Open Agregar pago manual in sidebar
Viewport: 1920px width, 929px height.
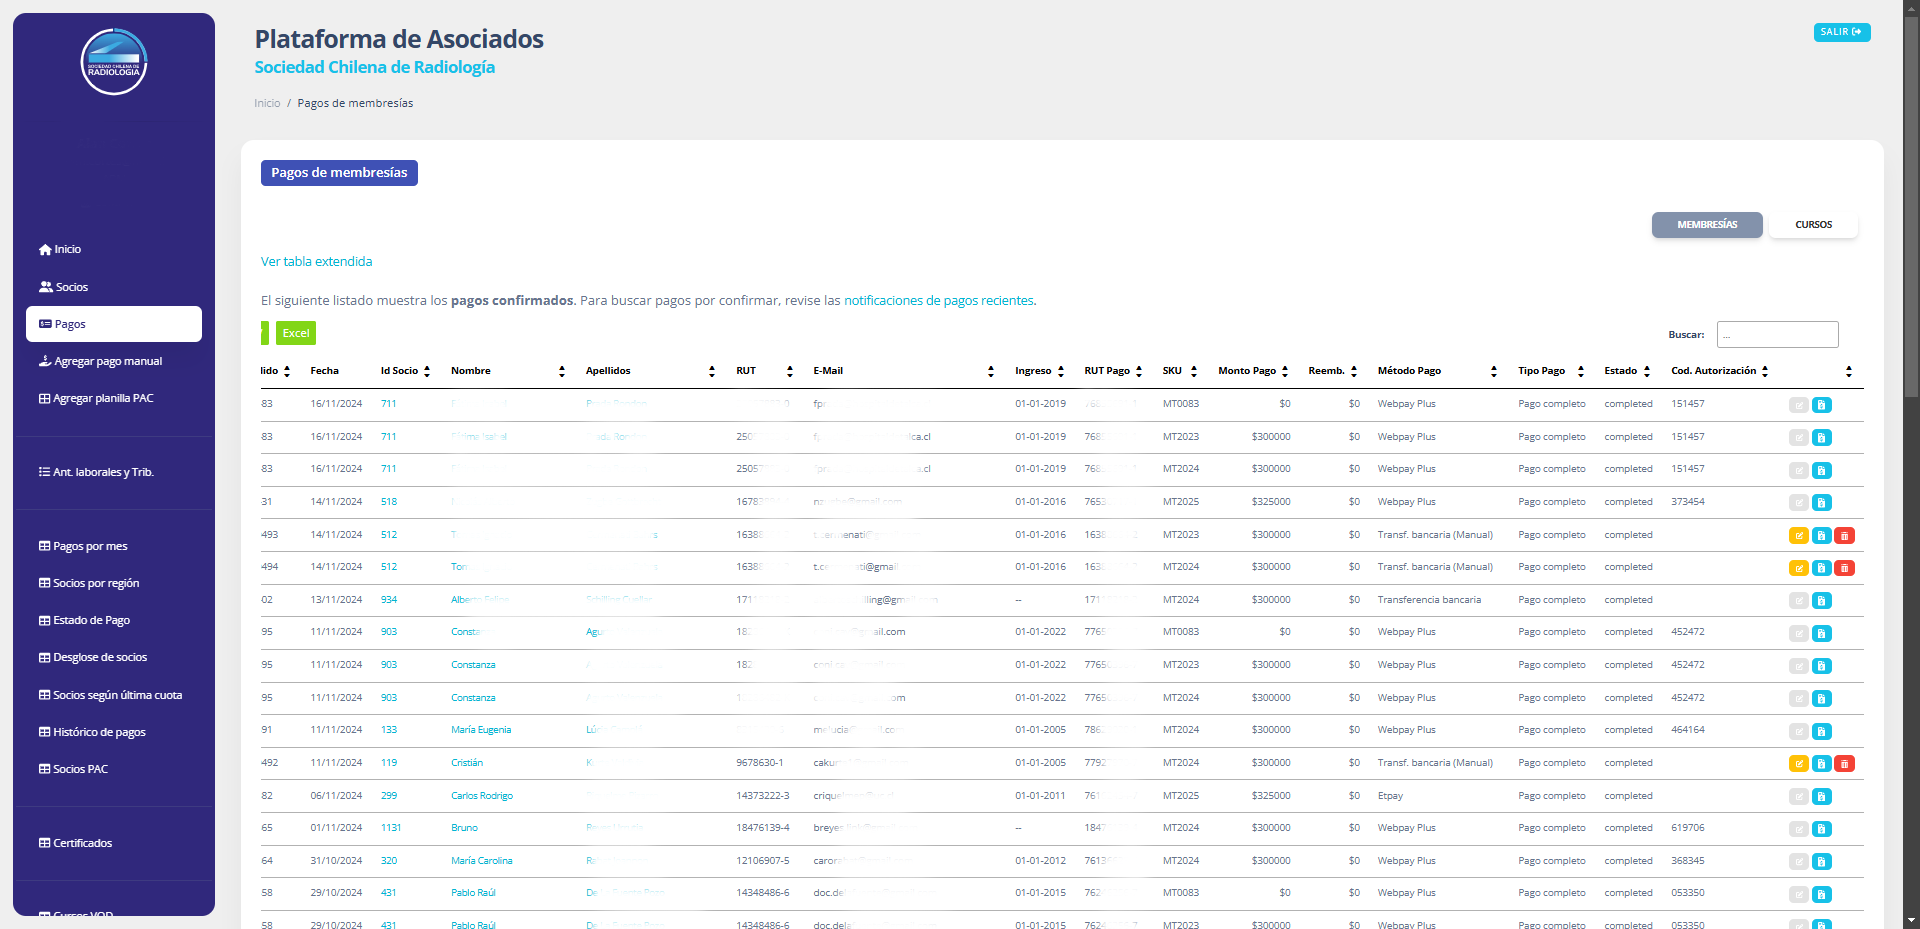pos(107,361)
